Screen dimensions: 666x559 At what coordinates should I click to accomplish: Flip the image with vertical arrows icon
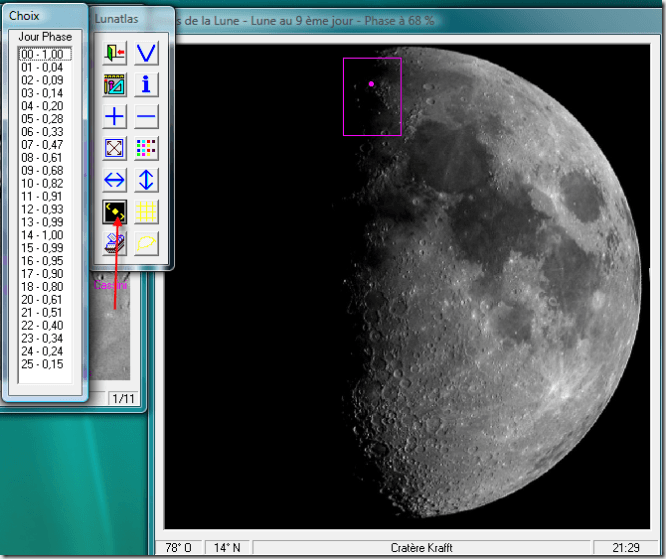pos(147,180)
